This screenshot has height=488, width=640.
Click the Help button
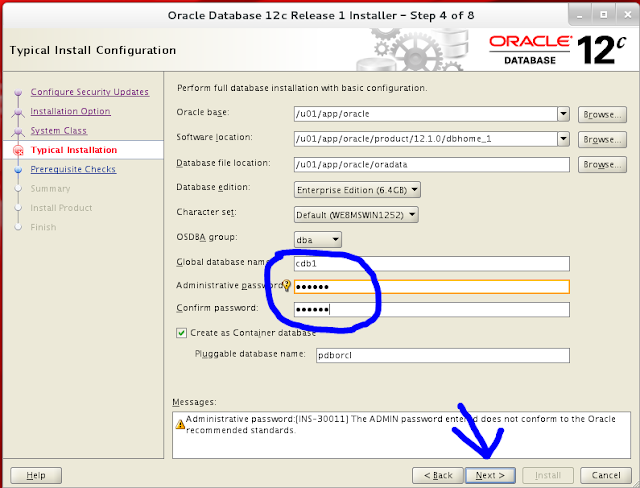click(x=36, y=475)
